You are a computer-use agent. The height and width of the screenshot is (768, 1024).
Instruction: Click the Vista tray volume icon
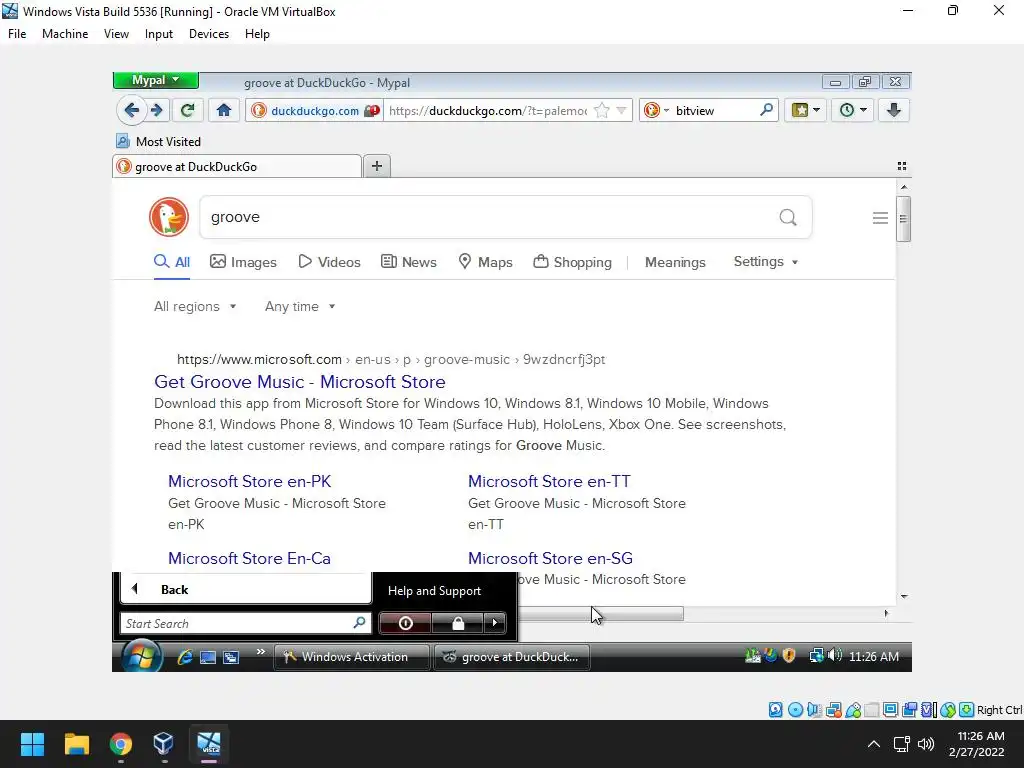(835, 656)
